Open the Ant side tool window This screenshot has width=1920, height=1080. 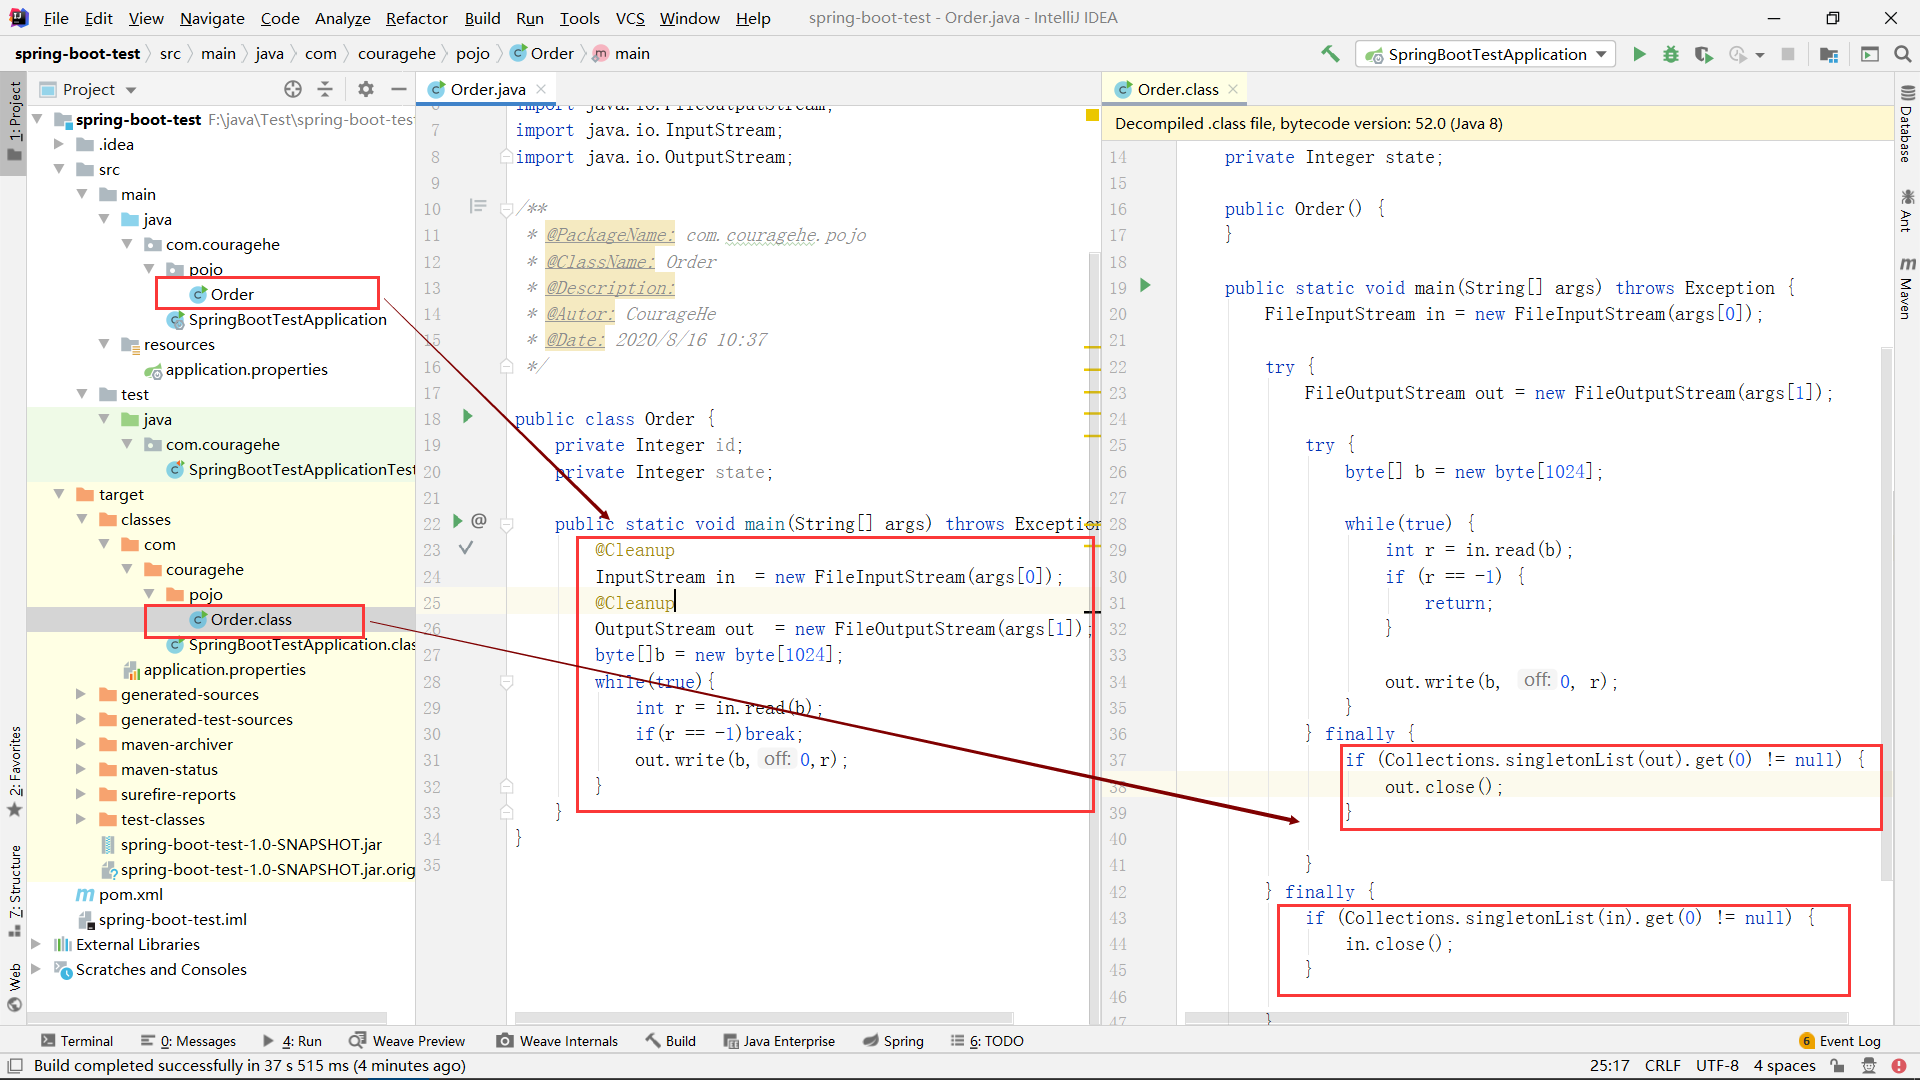coord(1907,210)
